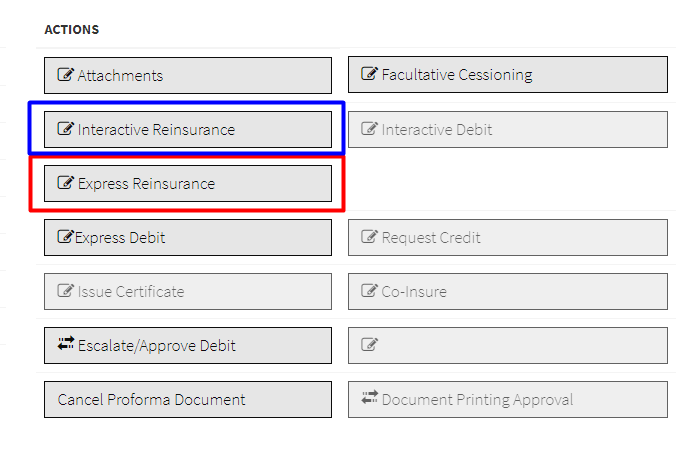Viewport: 691px width, 450px height.
Task: Click the edit icon on Express Debit
Action: (x=66, y=237)
